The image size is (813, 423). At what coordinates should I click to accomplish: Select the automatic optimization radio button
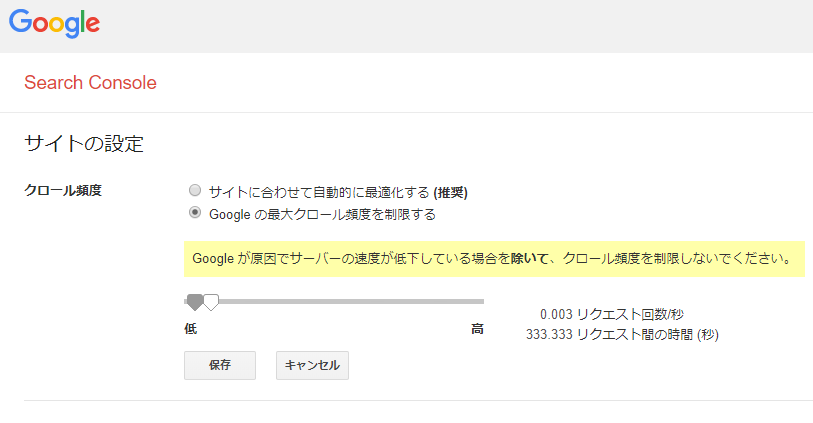195,190
